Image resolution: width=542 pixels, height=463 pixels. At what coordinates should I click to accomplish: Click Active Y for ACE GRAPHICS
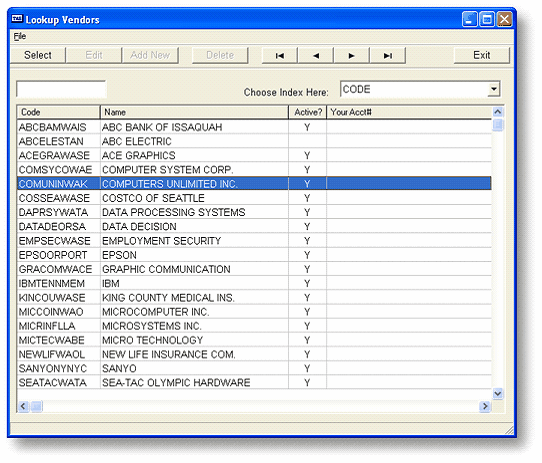(307, 156)
